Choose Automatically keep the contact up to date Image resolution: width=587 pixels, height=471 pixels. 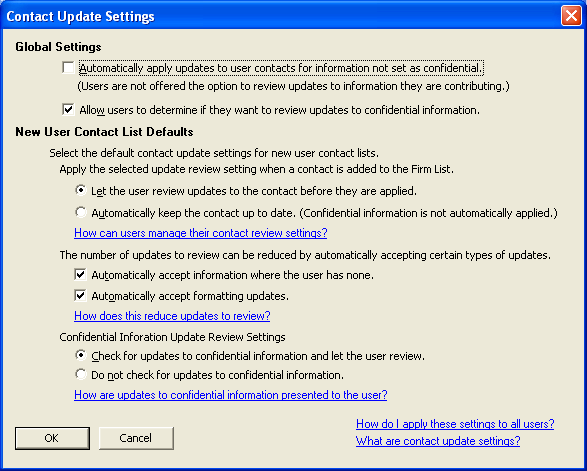[80, 212]
